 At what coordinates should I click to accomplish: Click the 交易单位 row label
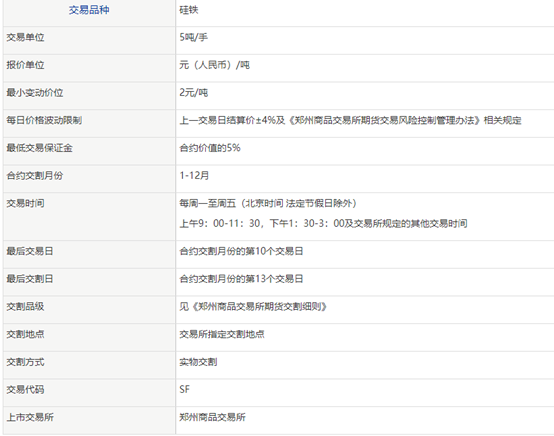tap(25, 37)
